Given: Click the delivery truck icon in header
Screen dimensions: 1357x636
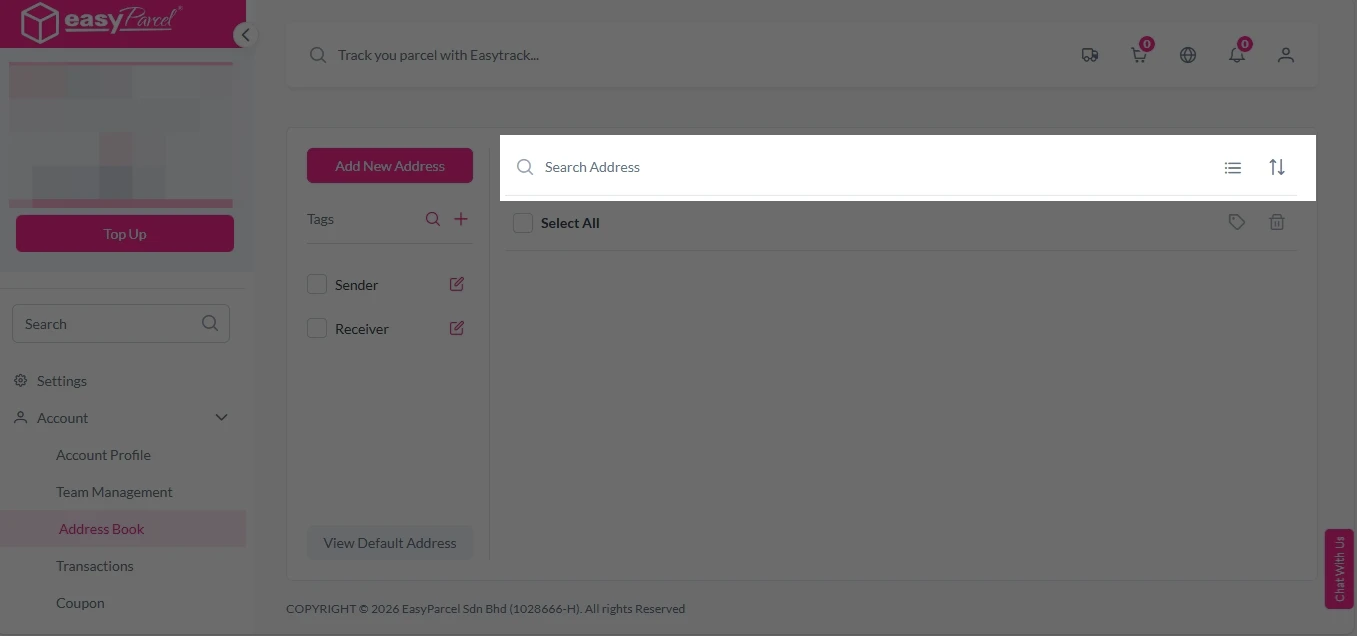Looking at the screenshot, I should point(1090,56).
